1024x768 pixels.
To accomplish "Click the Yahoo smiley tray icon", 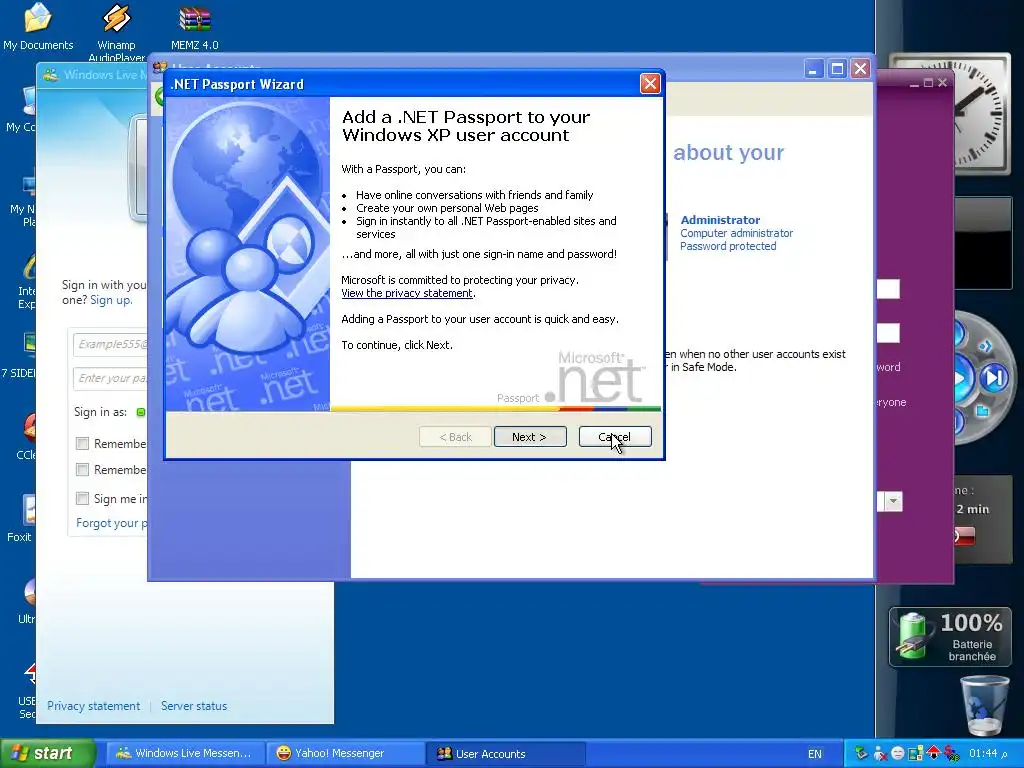I will 898,754.
